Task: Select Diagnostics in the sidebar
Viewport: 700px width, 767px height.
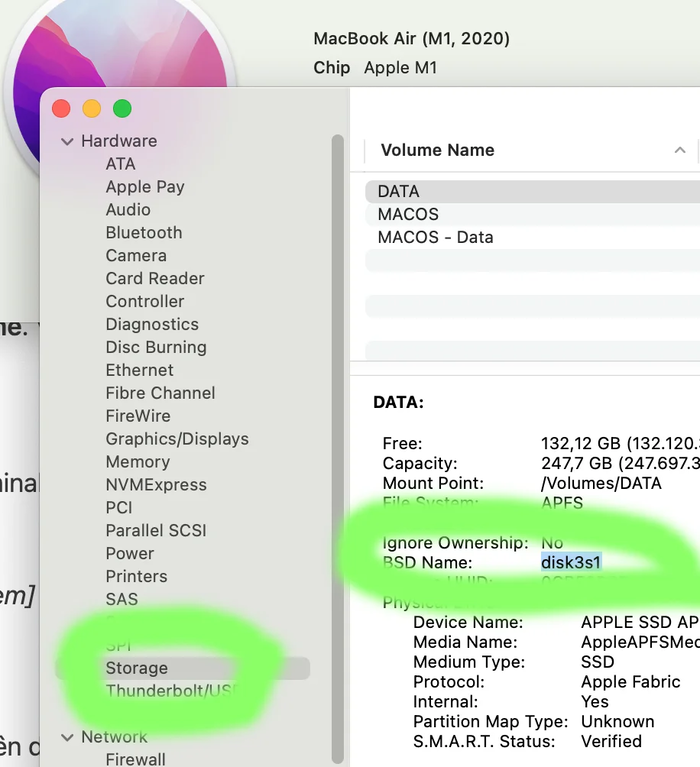Action: (152, 325)
